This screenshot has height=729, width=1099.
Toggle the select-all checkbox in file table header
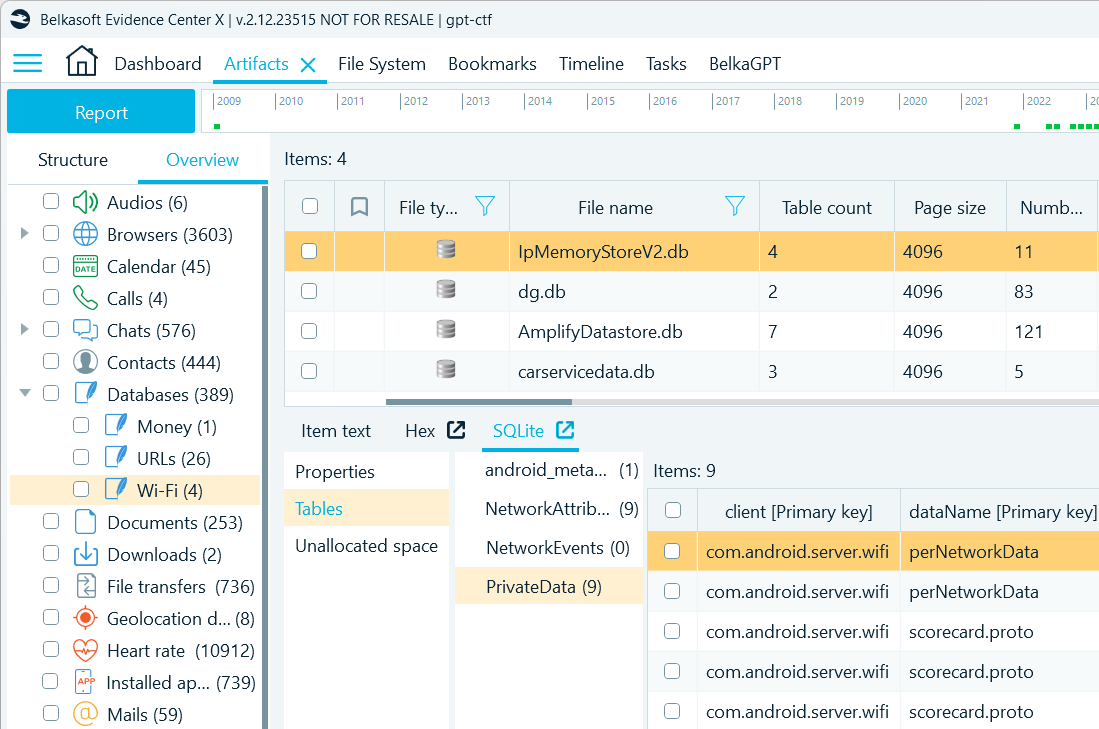[310, 206]
